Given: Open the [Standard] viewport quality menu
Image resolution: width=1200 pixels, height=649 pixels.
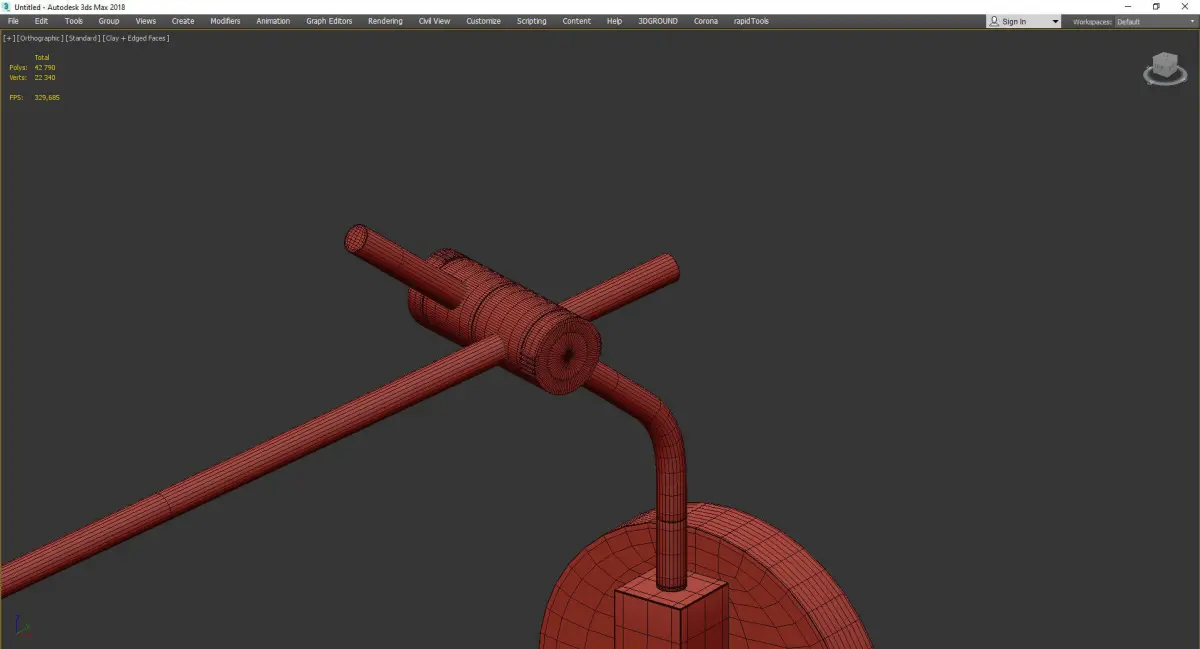Looking at the screenshot, I should click(82, 38).
